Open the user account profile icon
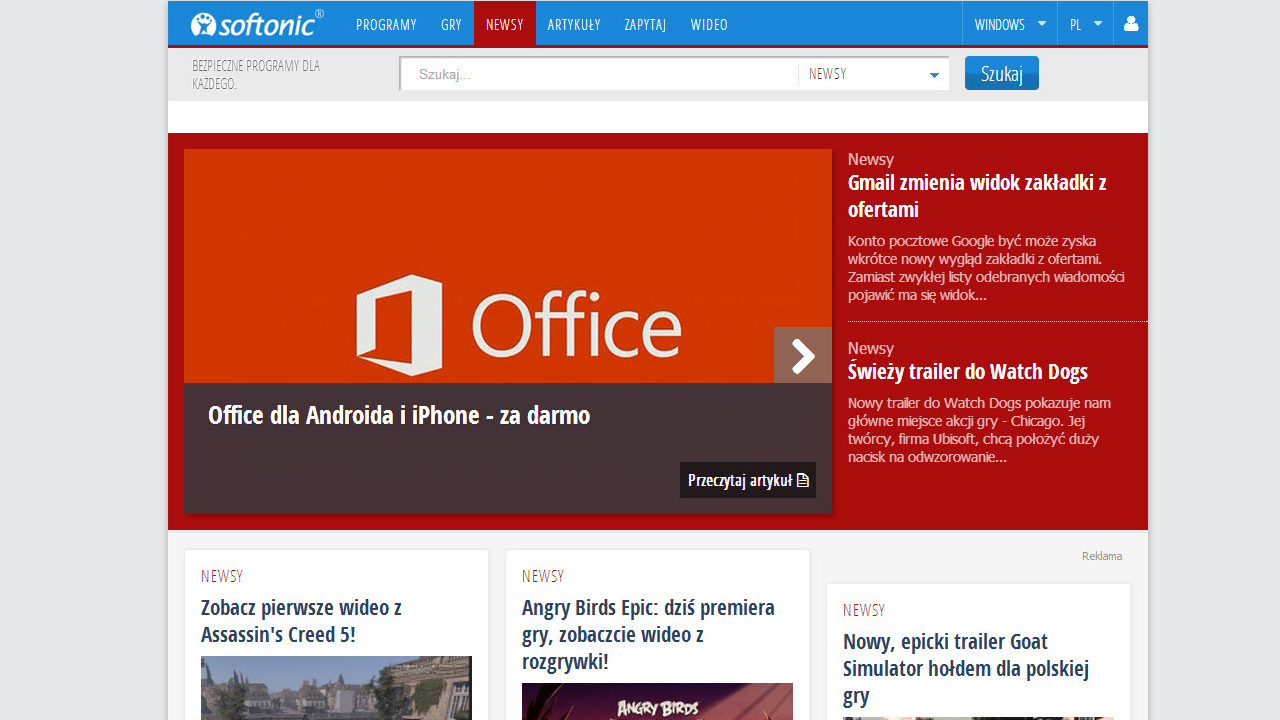The height and width of the screenshot is (720, 1280). click(x=1131, y=24)
